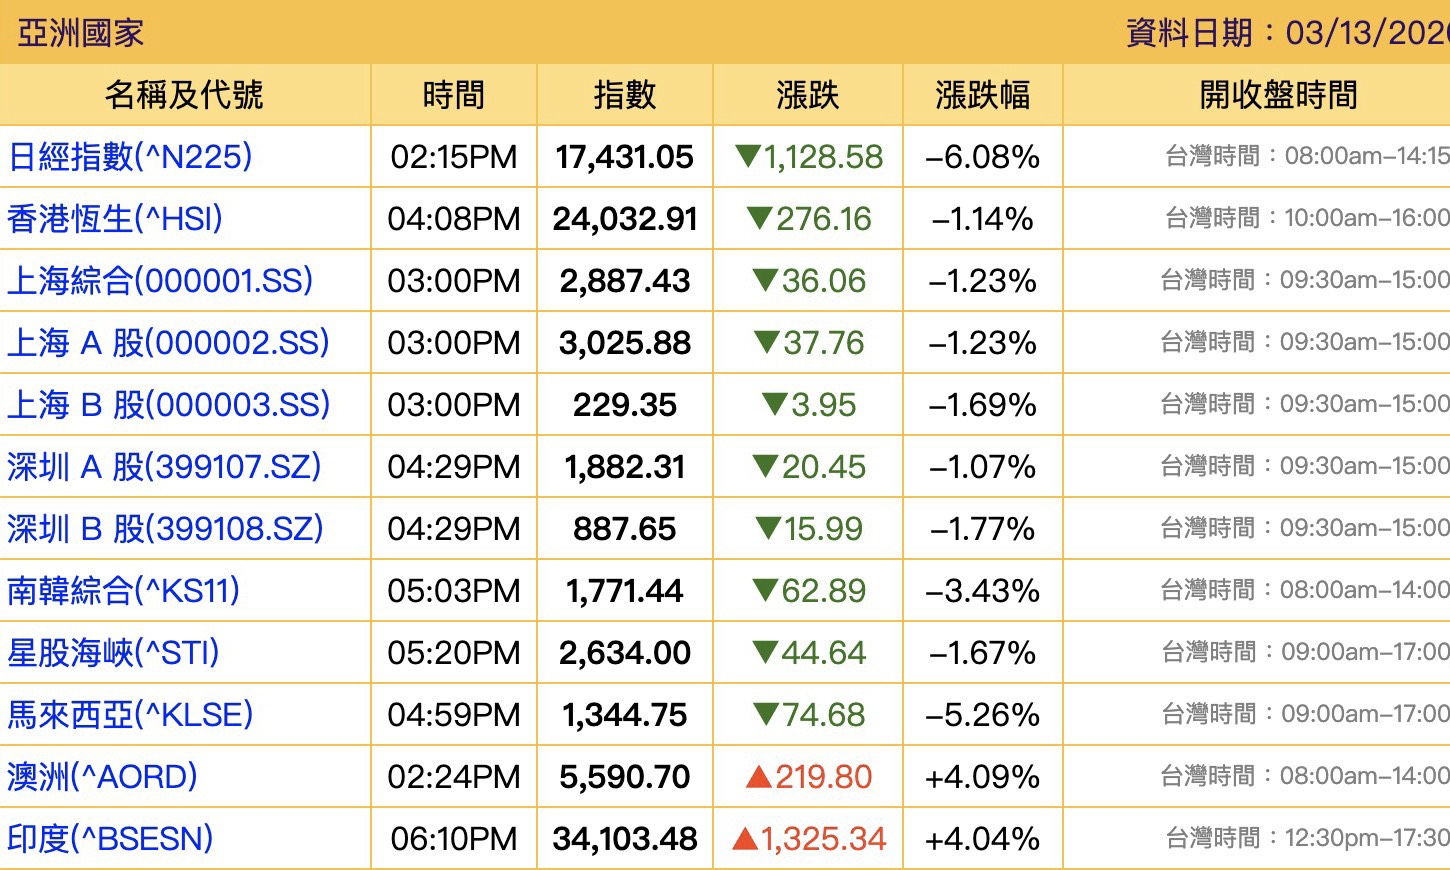This screenshot has width=1450, height=870.
Task: Open the 日經指數(^N225) index link
Action: pyautogui.click(x=130, y=157)
